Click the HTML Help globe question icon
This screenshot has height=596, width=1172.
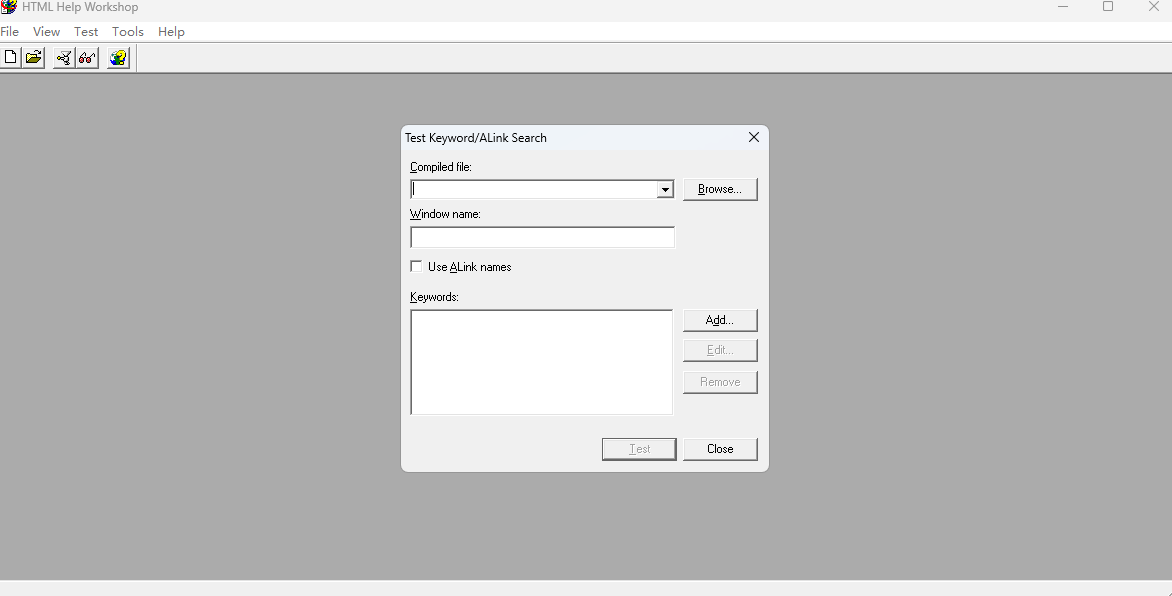pos(118,58)
